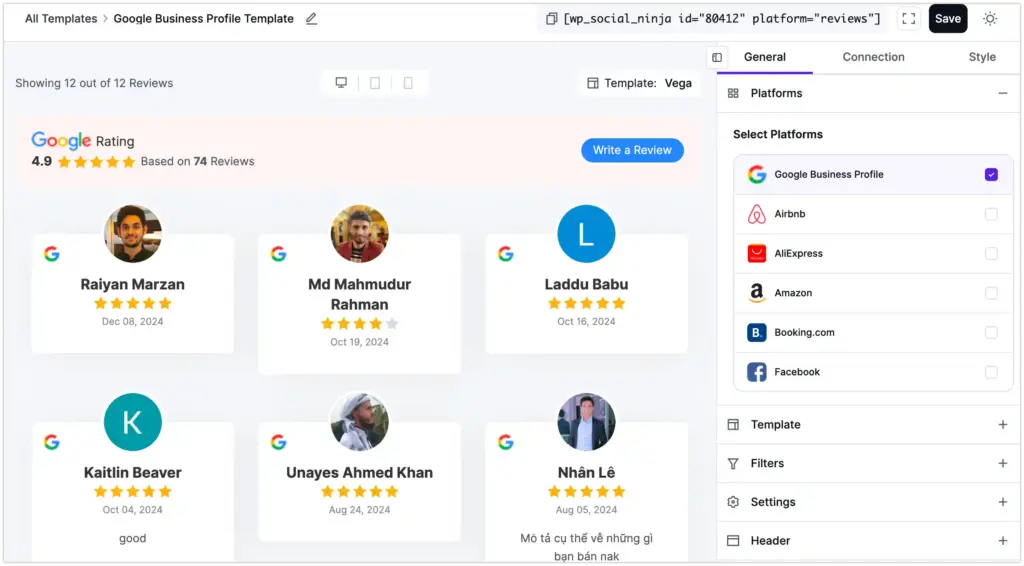
Task: Click Showing 12 out of 12 Reviews
Action: pos(94,84)
